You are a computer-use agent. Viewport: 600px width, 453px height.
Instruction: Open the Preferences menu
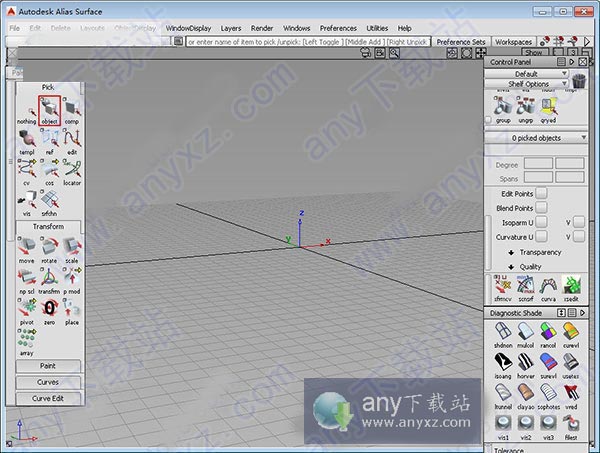[338, 28]
